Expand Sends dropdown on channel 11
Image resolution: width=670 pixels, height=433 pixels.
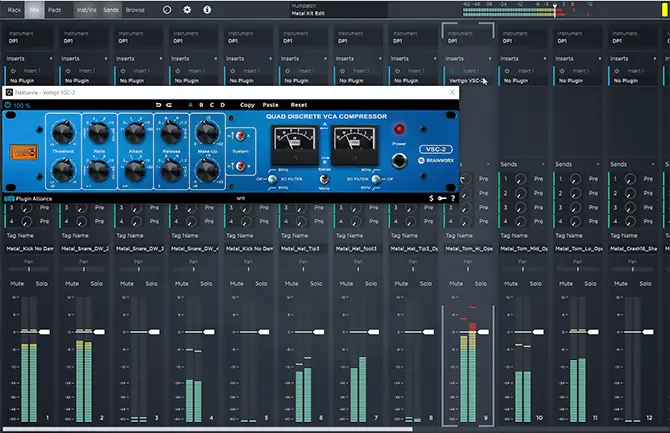pyautogui.click(x=598, y=164)
